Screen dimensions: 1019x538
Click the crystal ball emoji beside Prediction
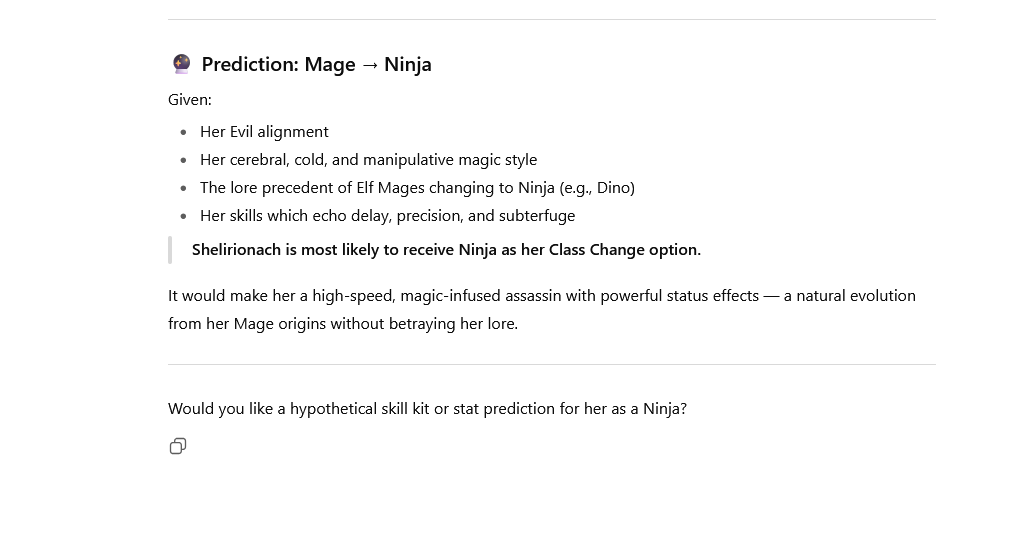coord(181,64)
